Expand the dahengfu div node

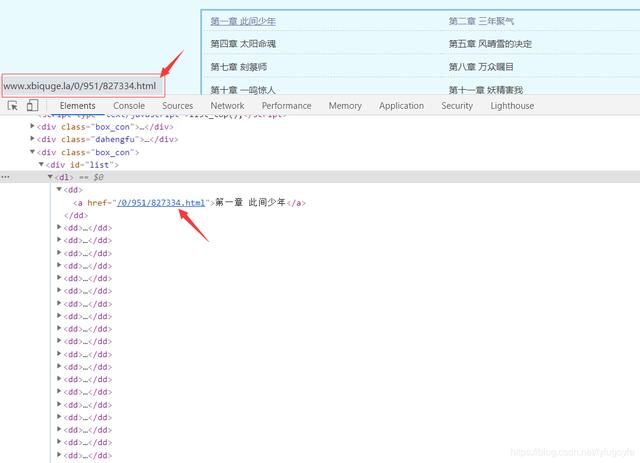pos(32,139)
